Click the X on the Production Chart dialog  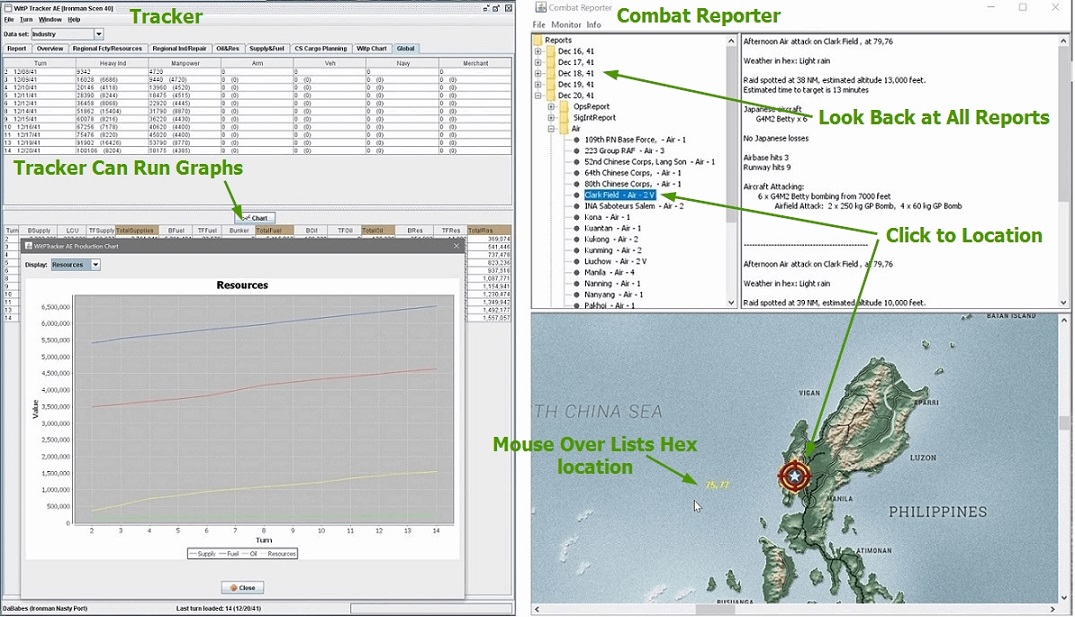pyautogui.click(x=457, y=245)
